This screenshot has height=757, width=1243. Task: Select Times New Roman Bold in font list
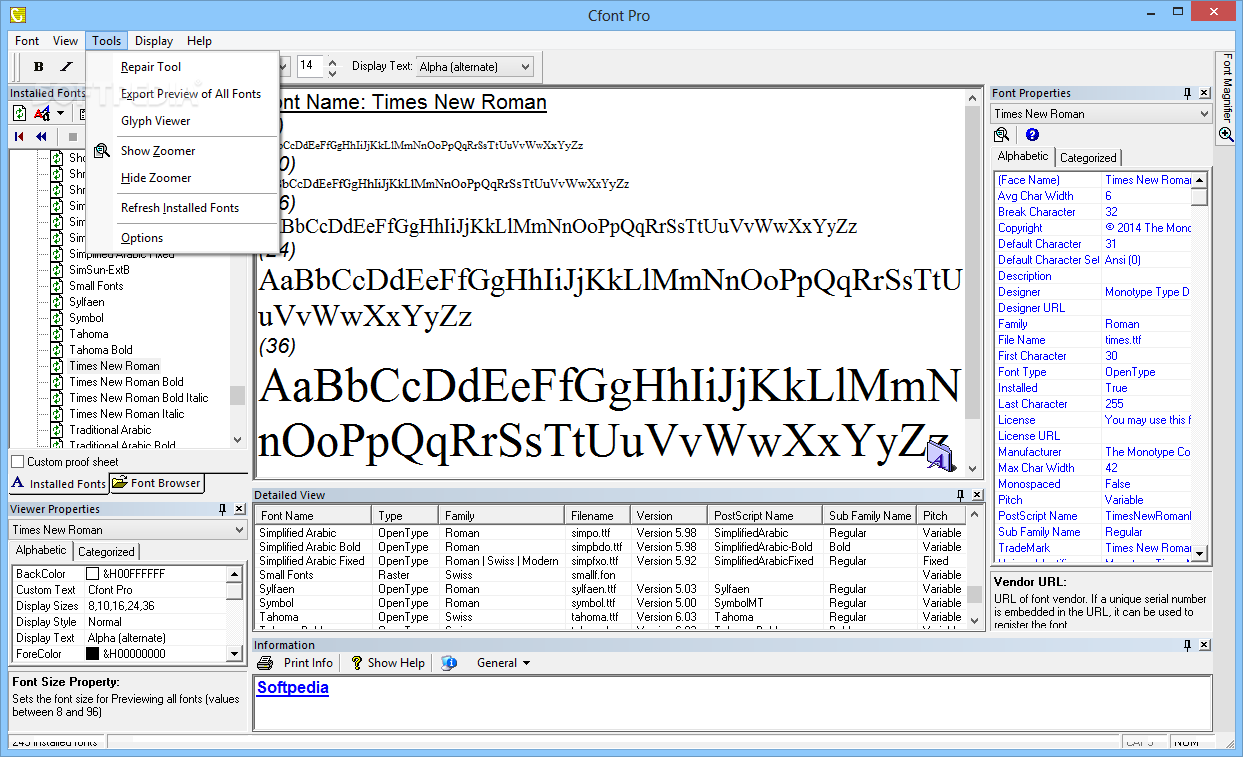[x=126, y=382]
